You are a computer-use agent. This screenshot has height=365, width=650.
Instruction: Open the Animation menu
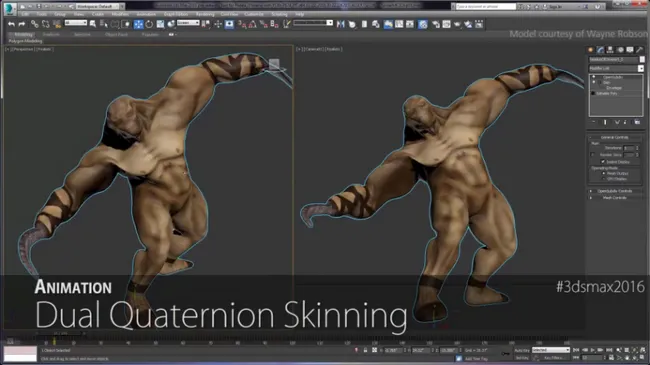(146, 14)
